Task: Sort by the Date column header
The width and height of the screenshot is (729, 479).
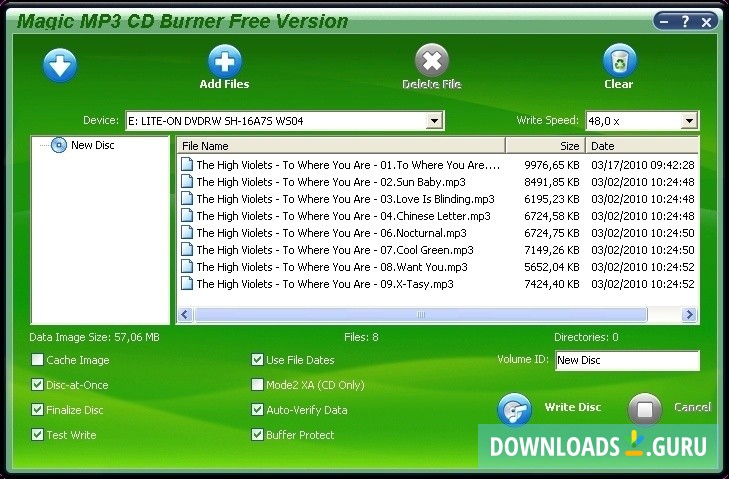Action: point(642,146)
